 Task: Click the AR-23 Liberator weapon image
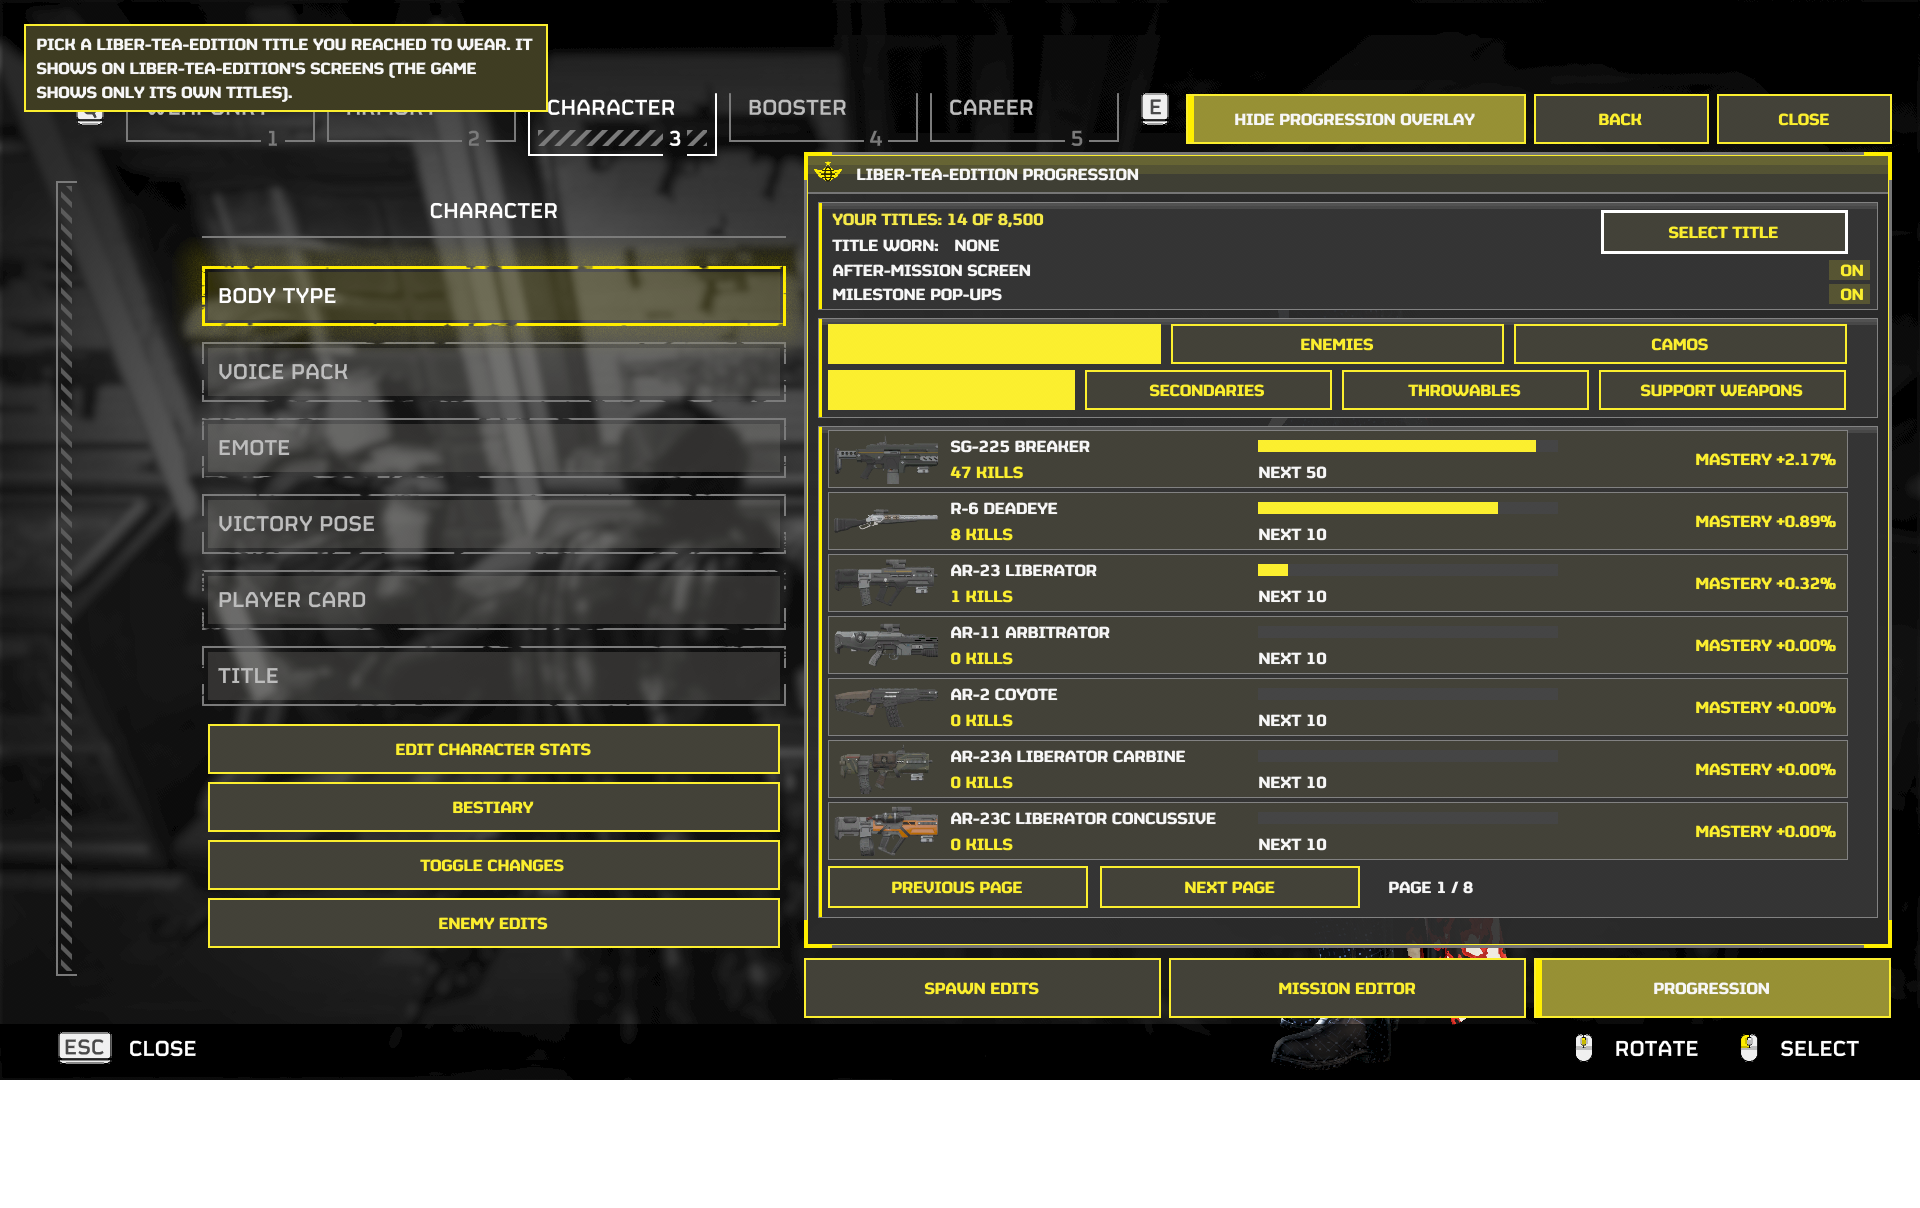click(x=887, y=583)
